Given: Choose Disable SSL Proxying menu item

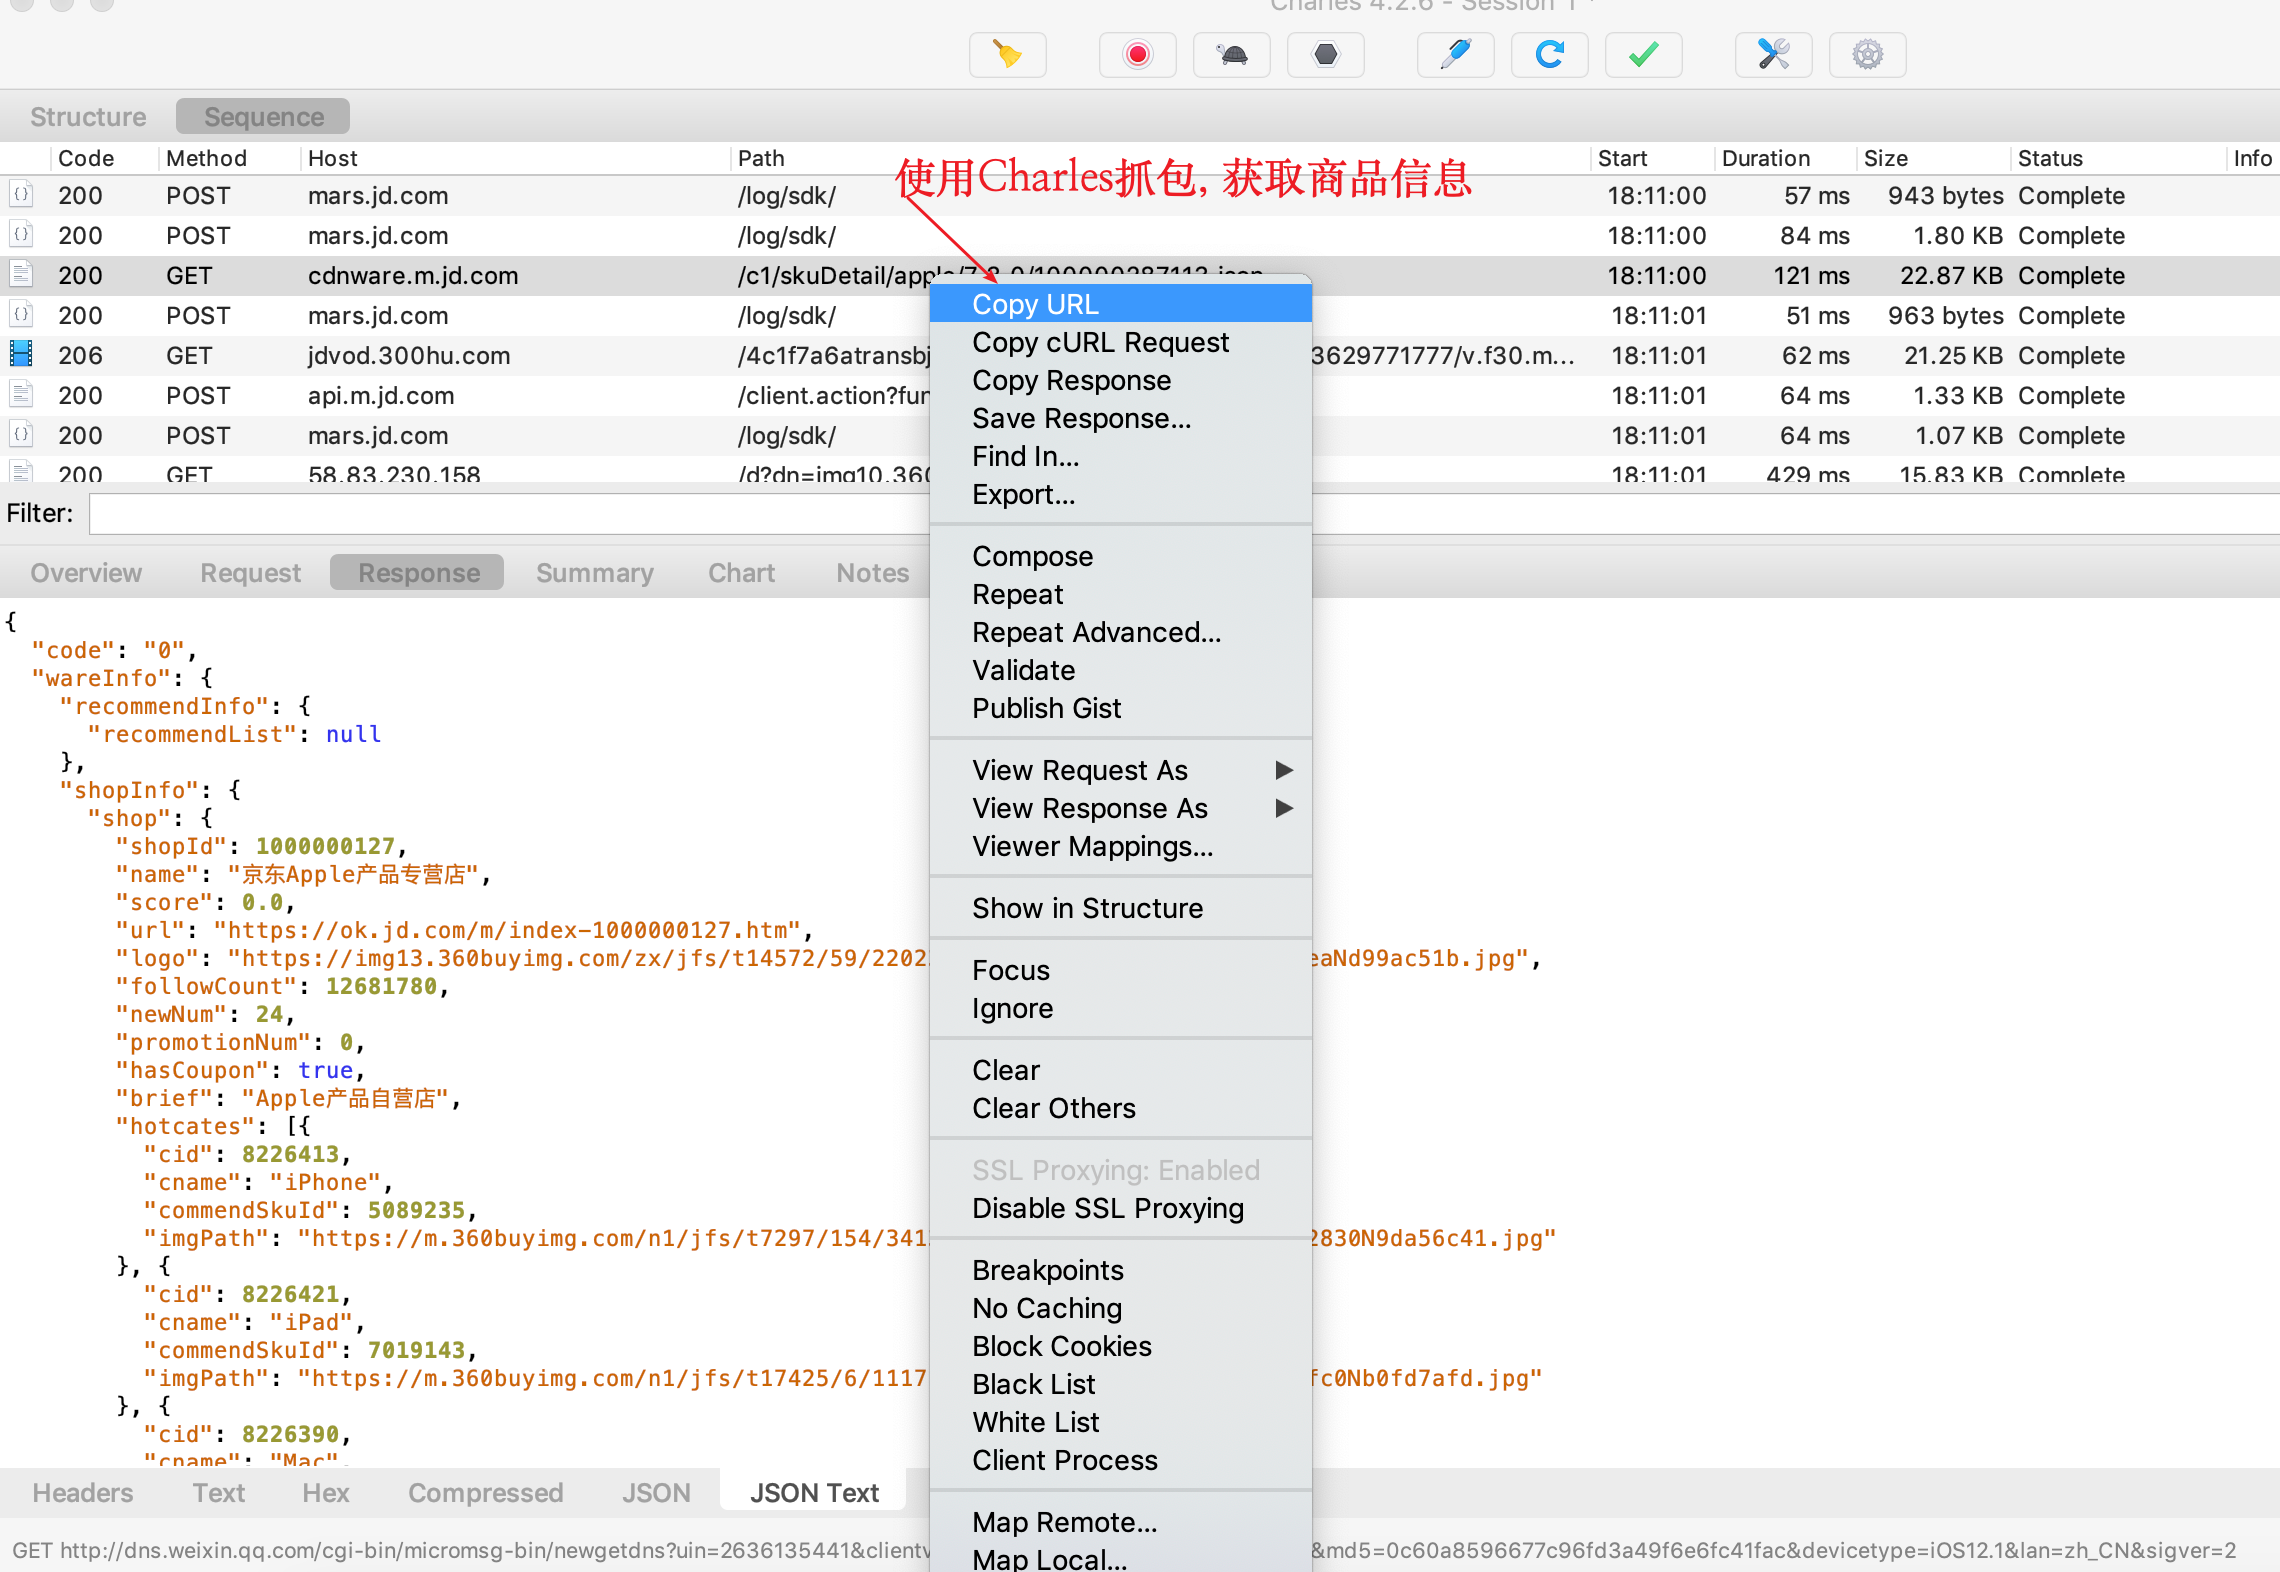Looking at the screenshot, I should pos(1120,1208).
